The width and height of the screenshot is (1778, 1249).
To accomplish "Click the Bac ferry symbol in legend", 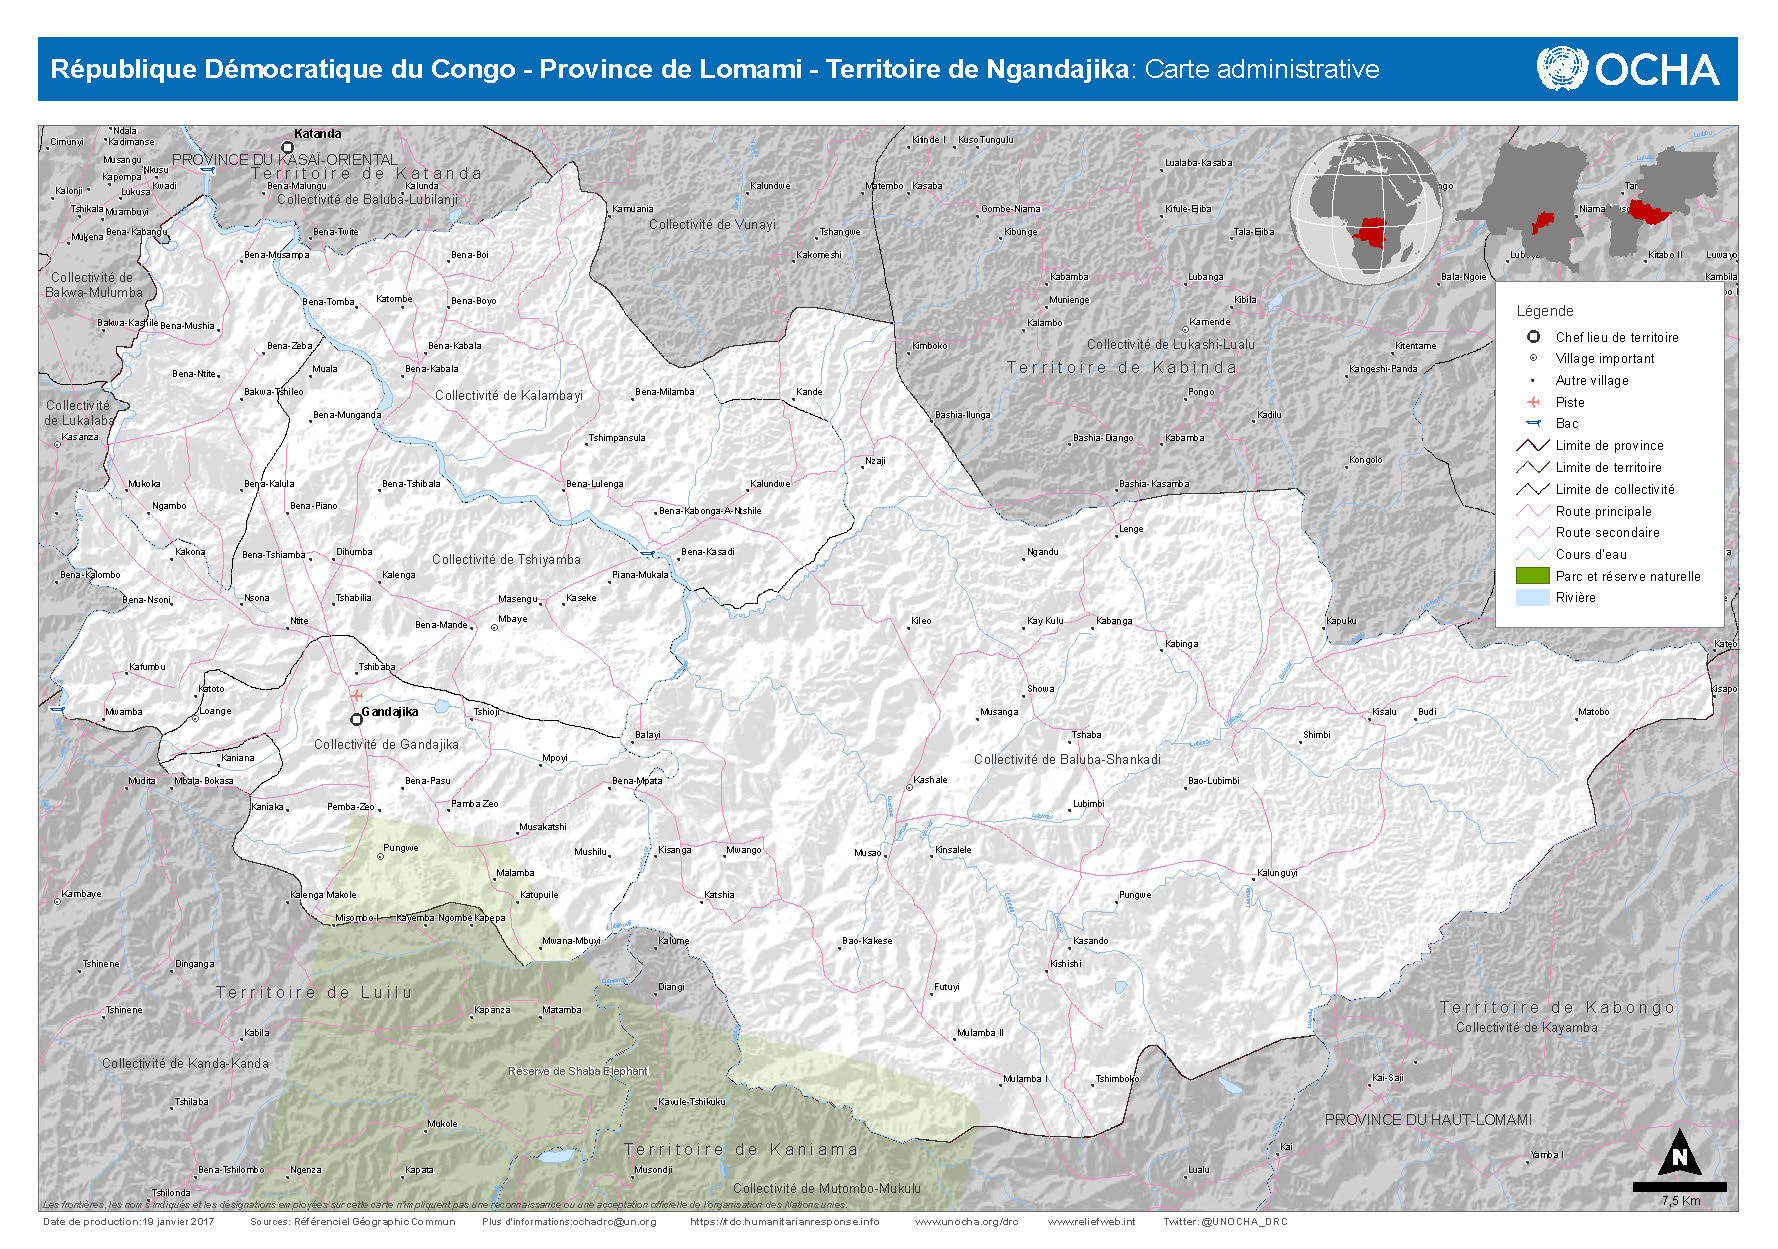I will click(1533, 423).
